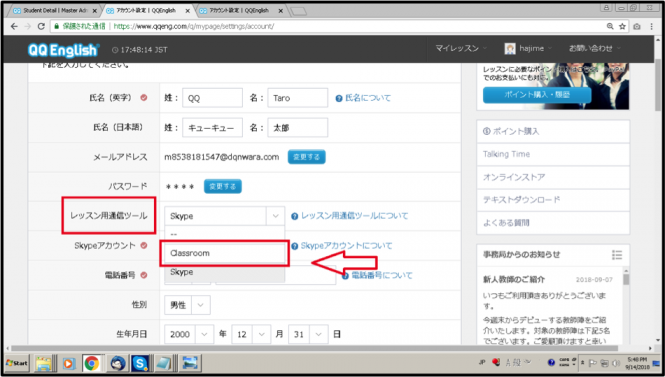Open オンラインストア sidebar link
This screenshot has width=665, height=377.
pos(553,177)
